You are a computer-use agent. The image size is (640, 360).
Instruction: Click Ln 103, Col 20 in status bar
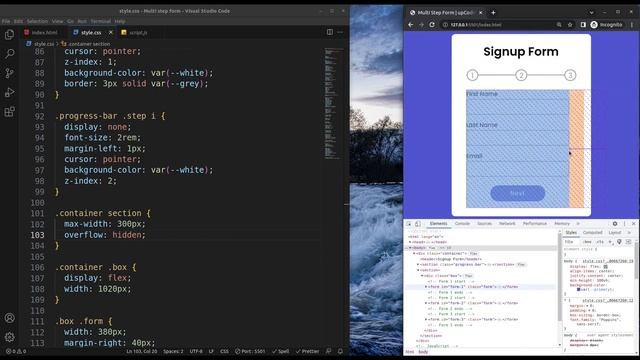[x=142, y=351]
